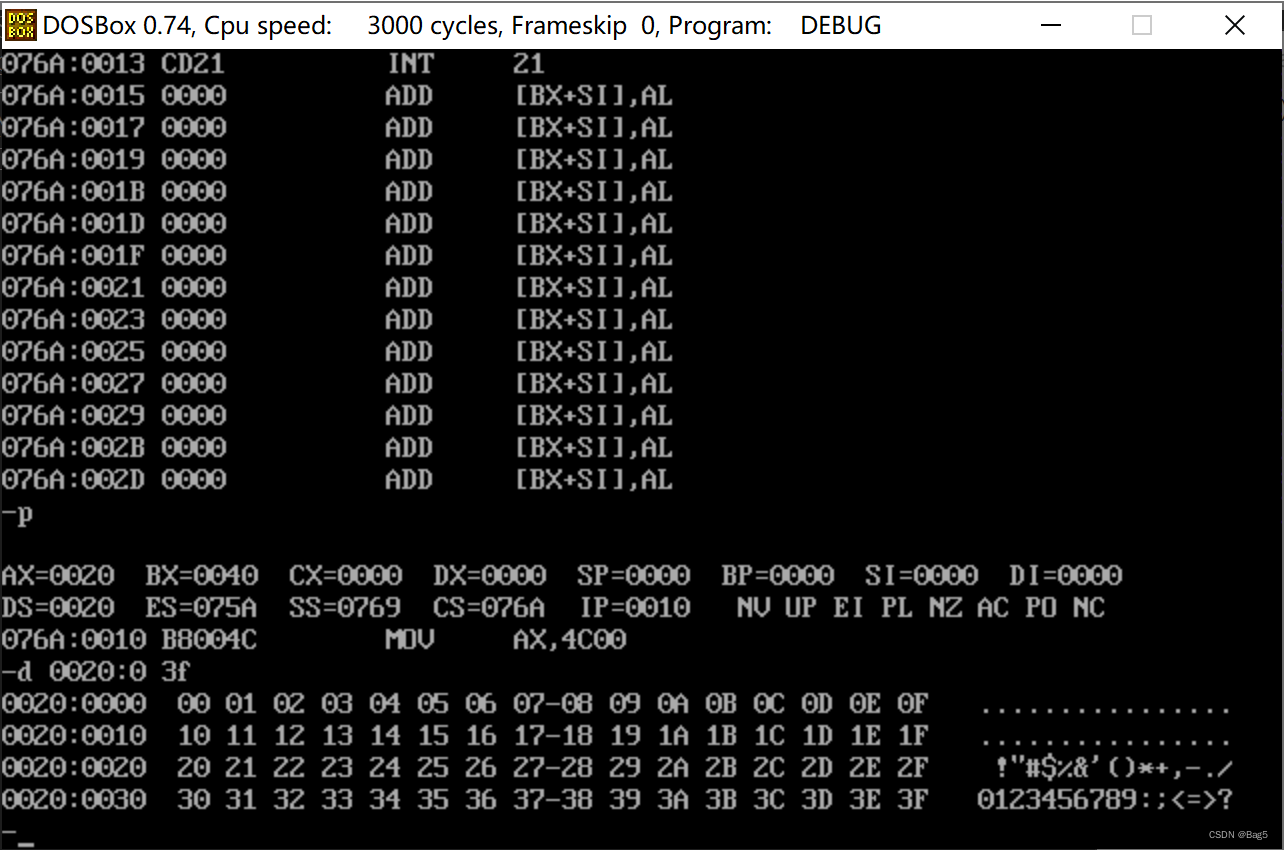The width and height of the screenshot is (1284, 850).
Task: Select address 076A:0029 line
Action: point(337,416)
